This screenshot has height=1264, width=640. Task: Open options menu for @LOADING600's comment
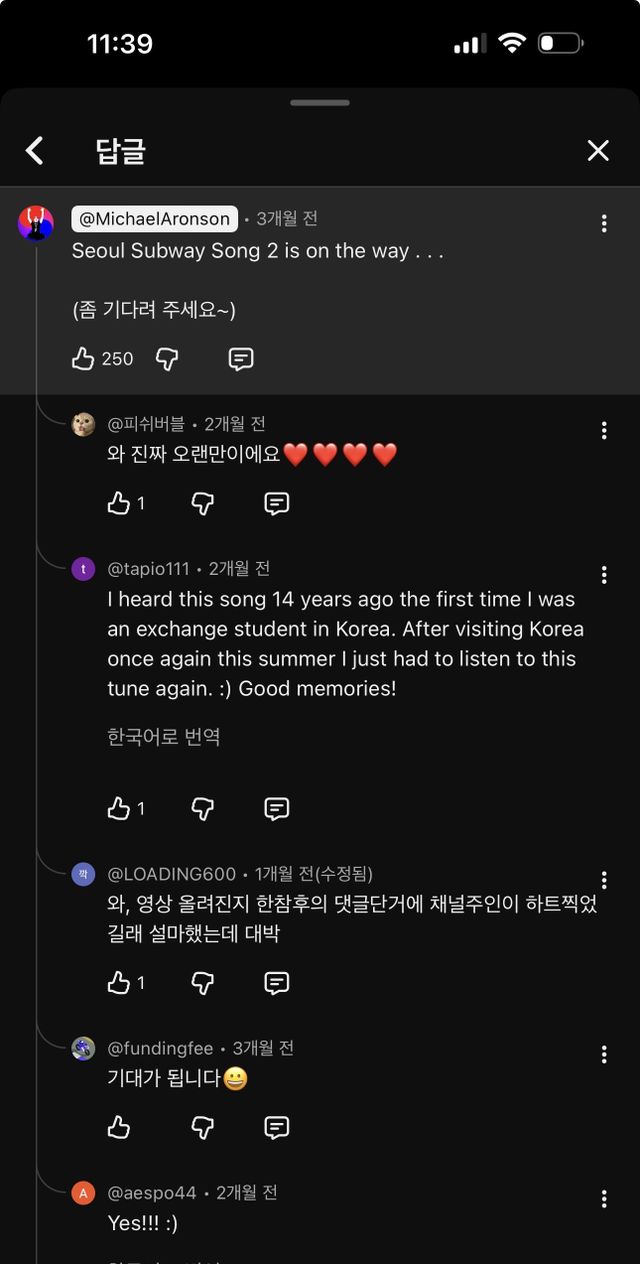[604, 880]
